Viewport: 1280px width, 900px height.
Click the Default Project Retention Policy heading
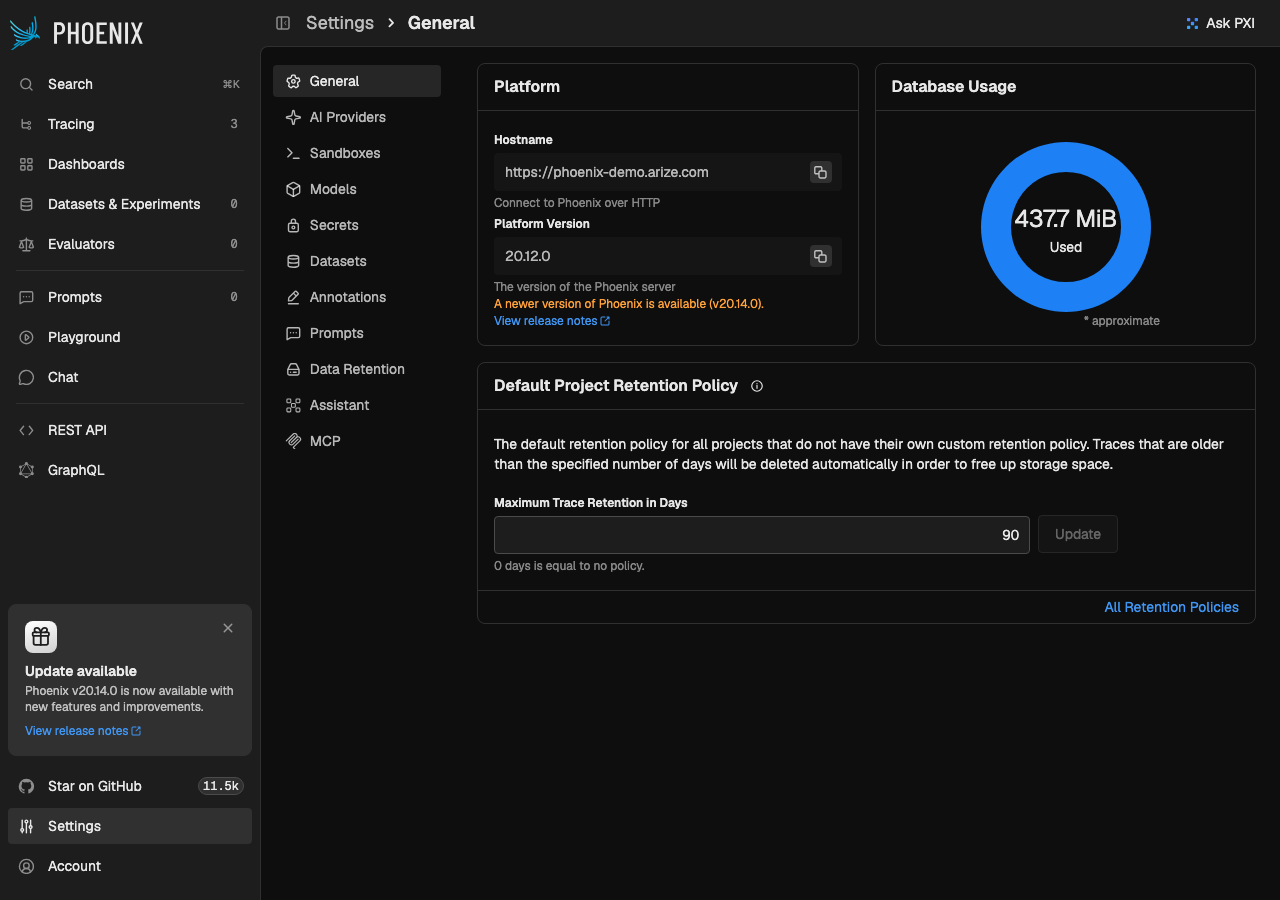coord(616,386)
